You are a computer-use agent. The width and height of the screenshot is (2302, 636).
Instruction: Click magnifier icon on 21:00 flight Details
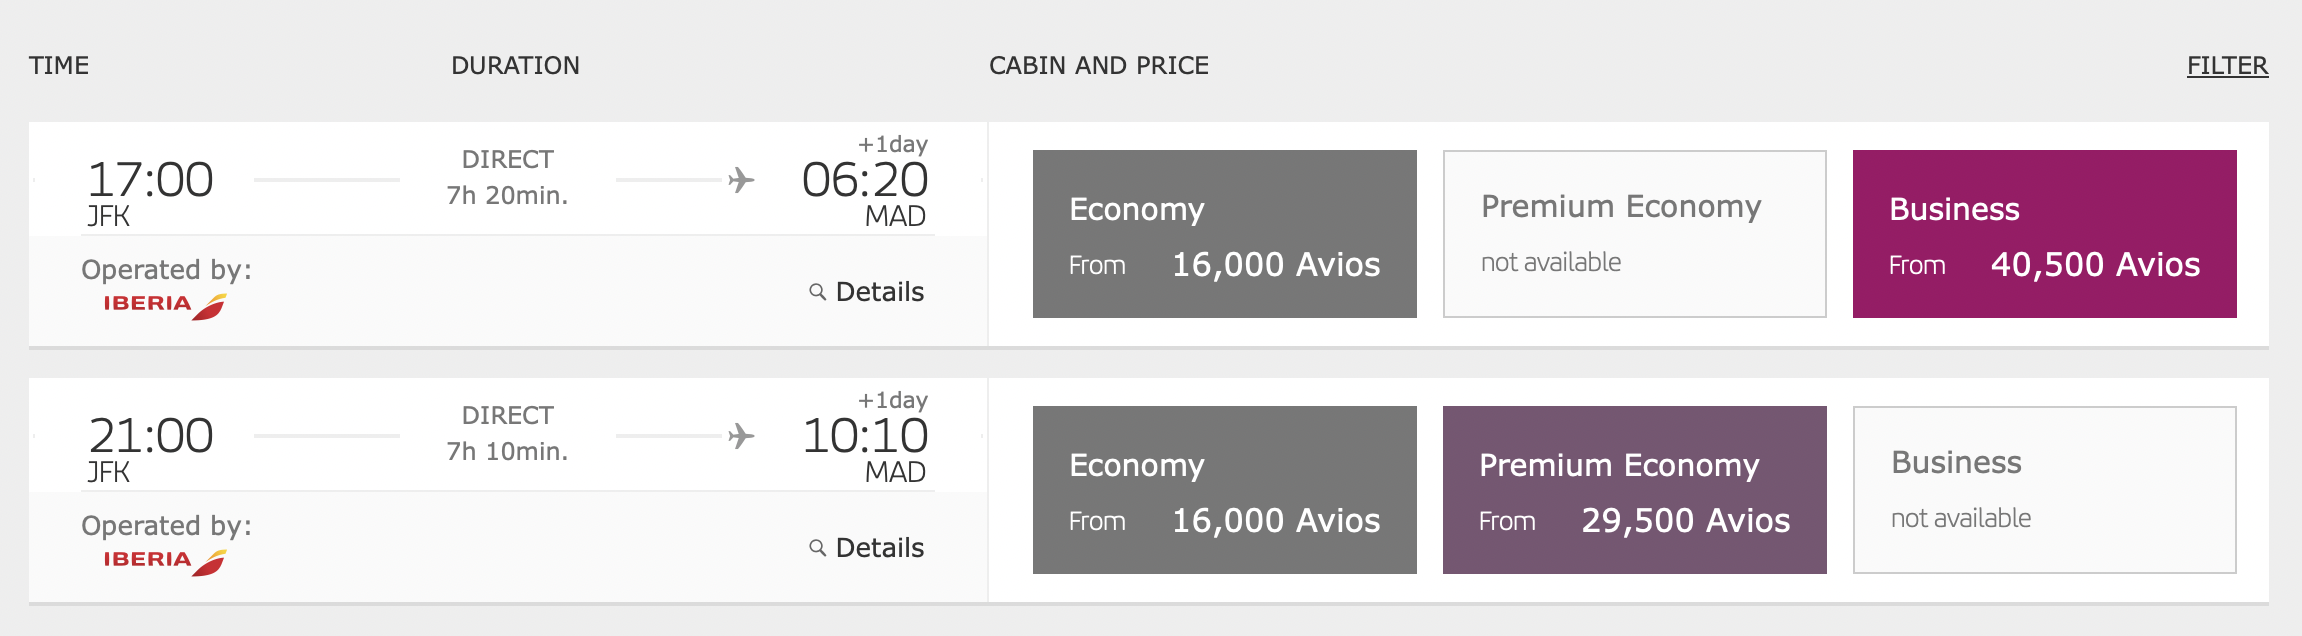817,548
